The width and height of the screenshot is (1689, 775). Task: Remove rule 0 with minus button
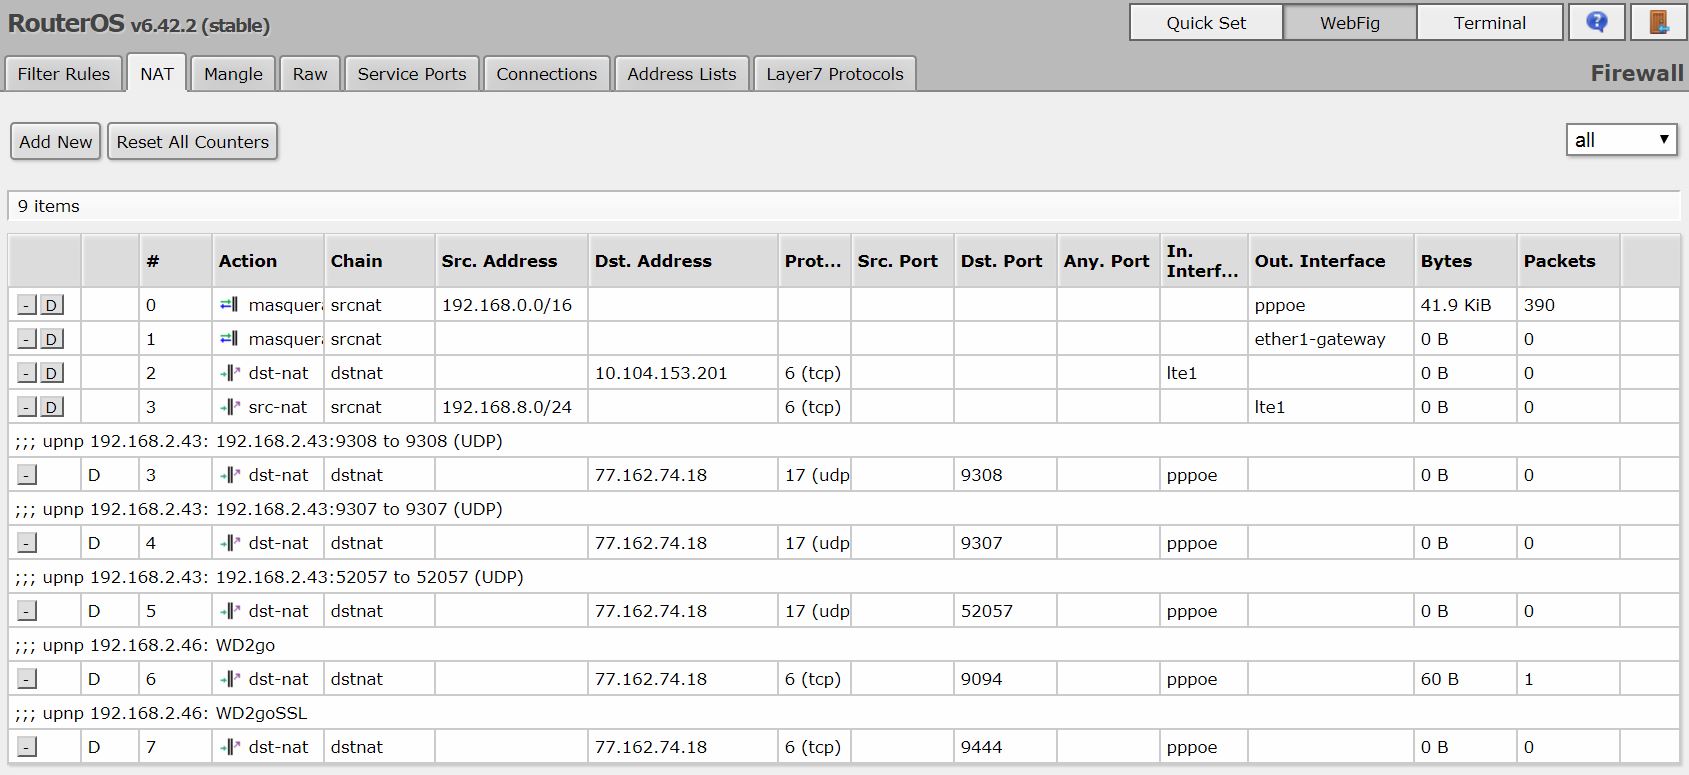pyautogui.click(x=27, y=306)
